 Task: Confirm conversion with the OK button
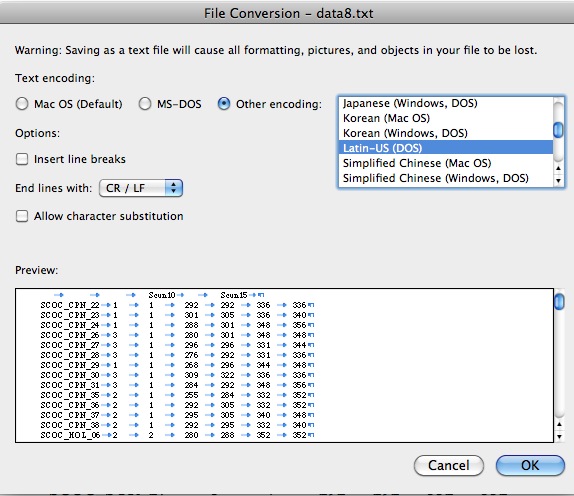pos(530,466)
